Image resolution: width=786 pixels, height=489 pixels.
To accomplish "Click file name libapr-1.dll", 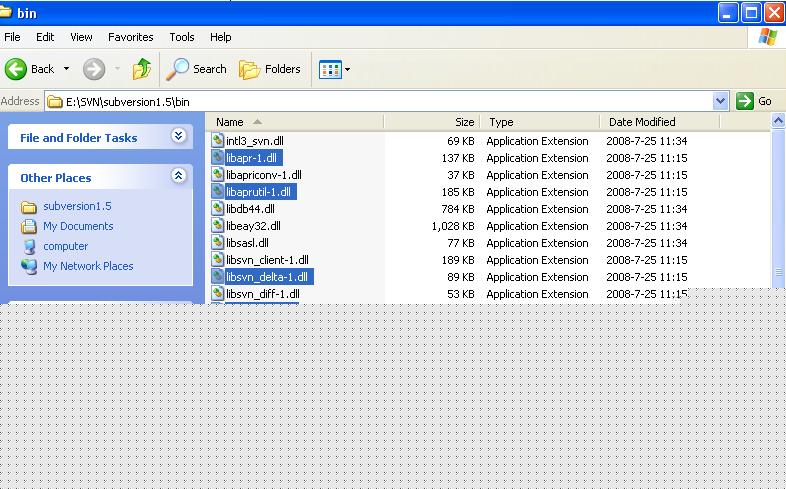I will point(251,158).
